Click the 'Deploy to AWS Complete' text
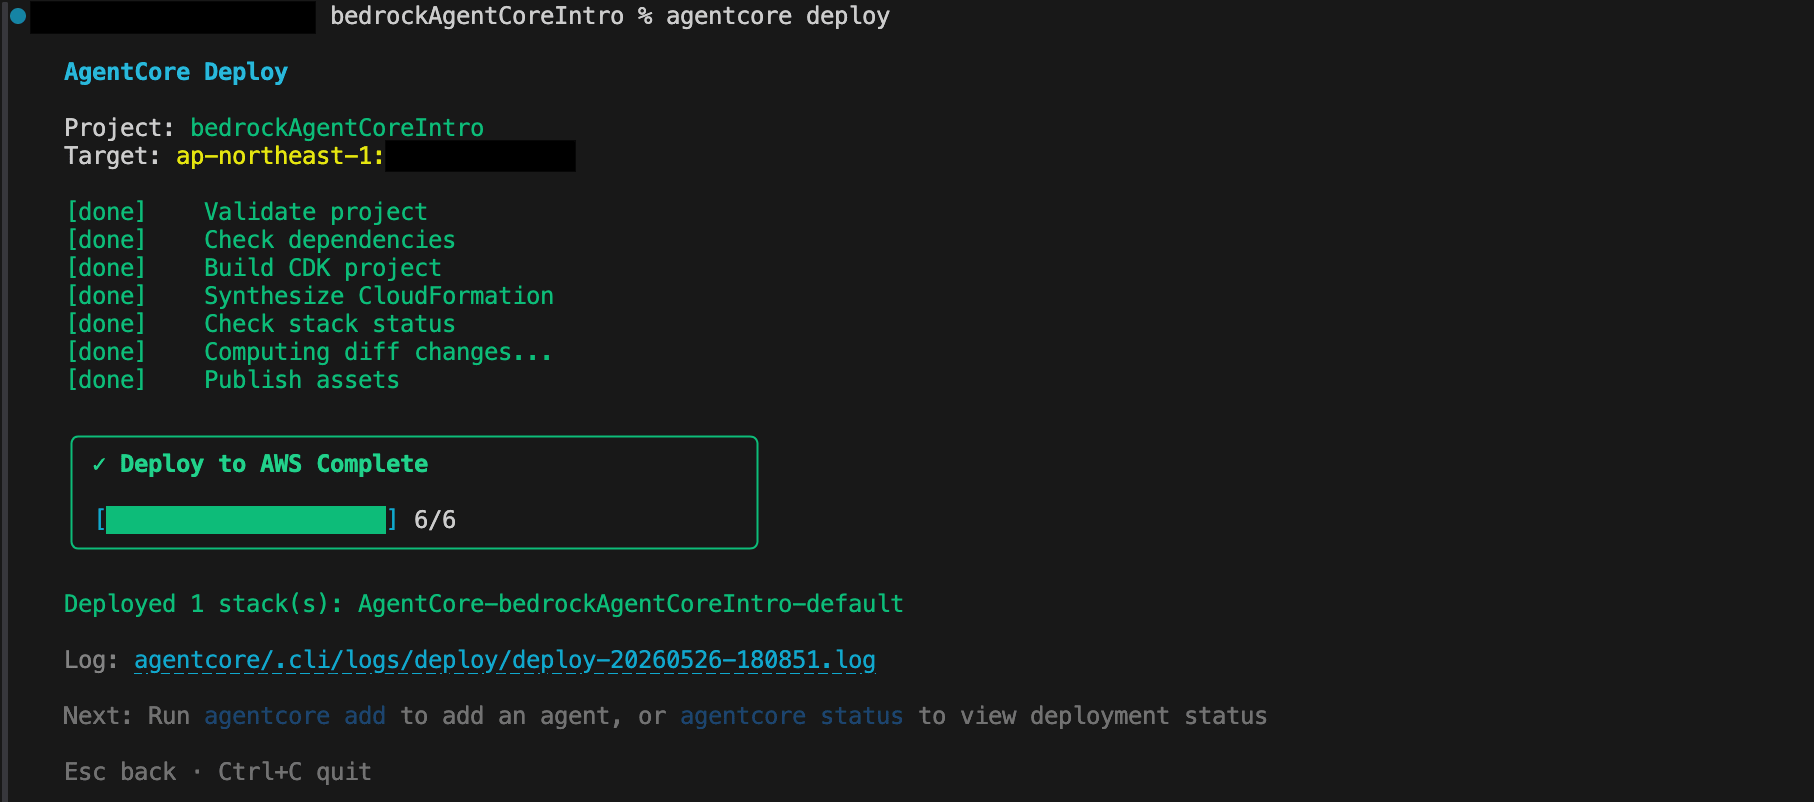Screen dimensions: 1814x802 point(274,464)
